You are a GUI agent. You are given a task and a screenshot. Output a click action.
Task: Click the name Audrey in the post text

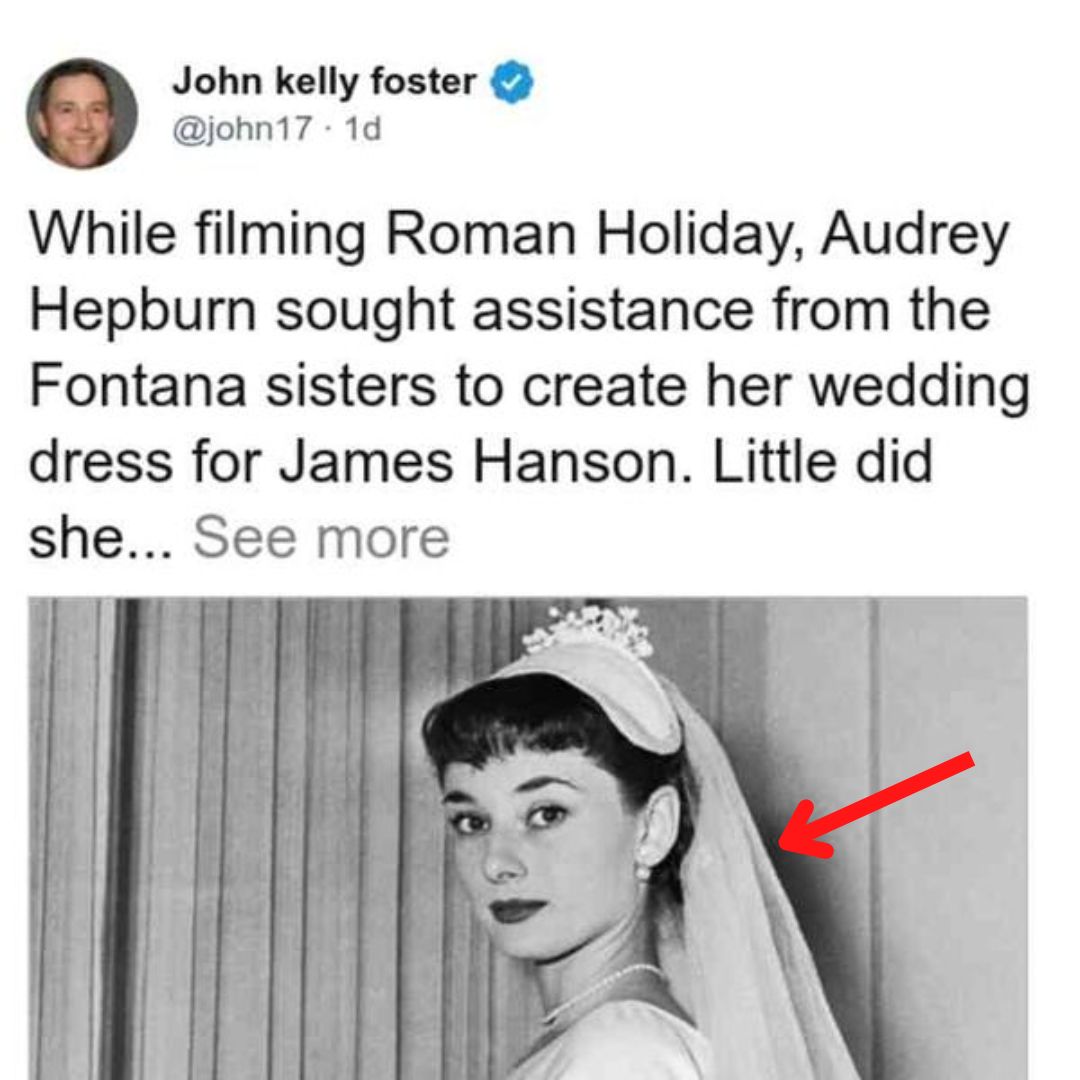pyautogui.click(x=915, y=234)
